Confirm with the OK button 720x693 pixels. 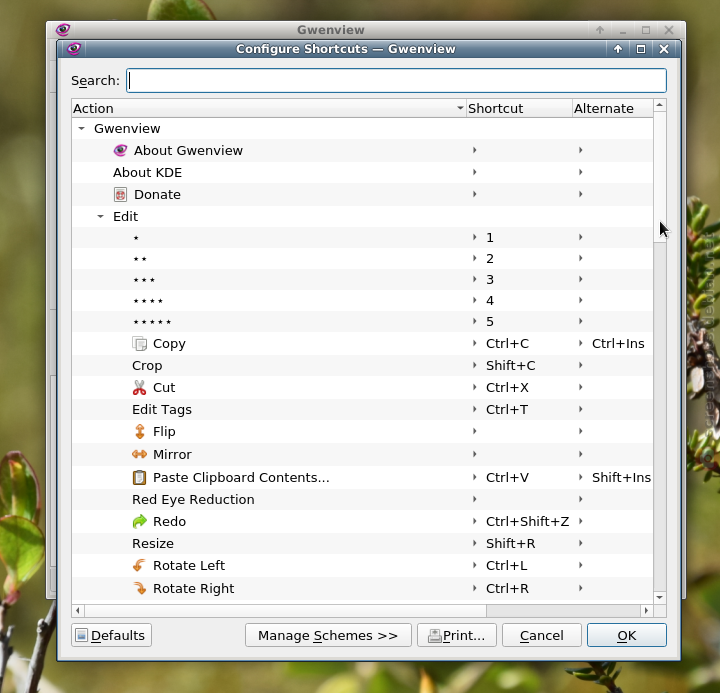[x=626, y=635]
